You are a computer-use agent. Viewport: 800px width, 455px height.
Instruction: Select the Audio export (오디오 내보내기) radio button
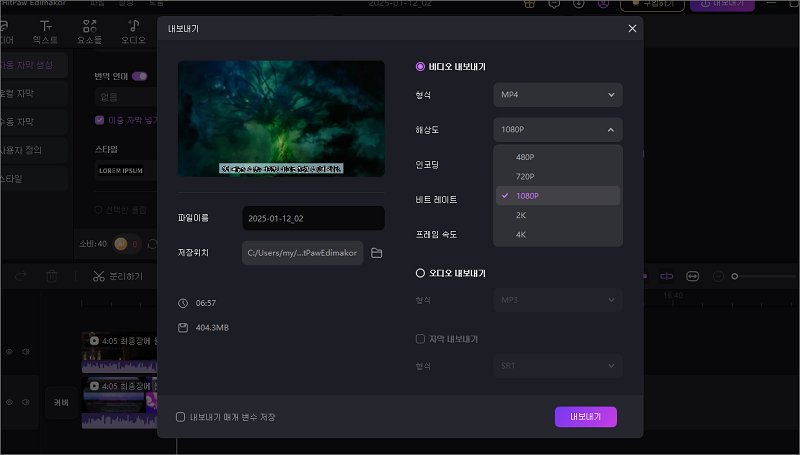(x=420, y=273)
